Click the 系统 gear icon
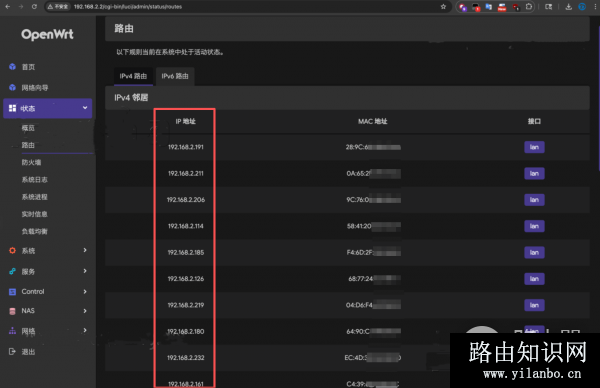 tap(12, 251)
